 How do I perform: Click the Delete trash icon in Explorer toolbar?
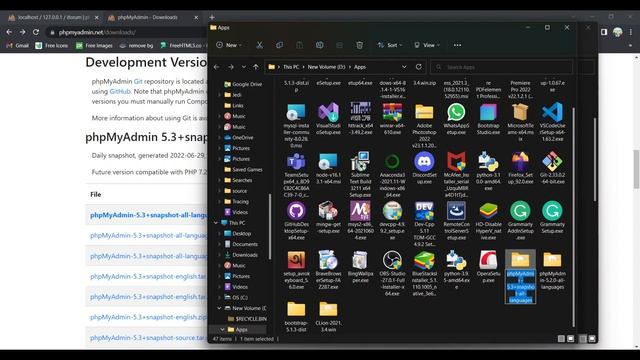pos(360,45)
